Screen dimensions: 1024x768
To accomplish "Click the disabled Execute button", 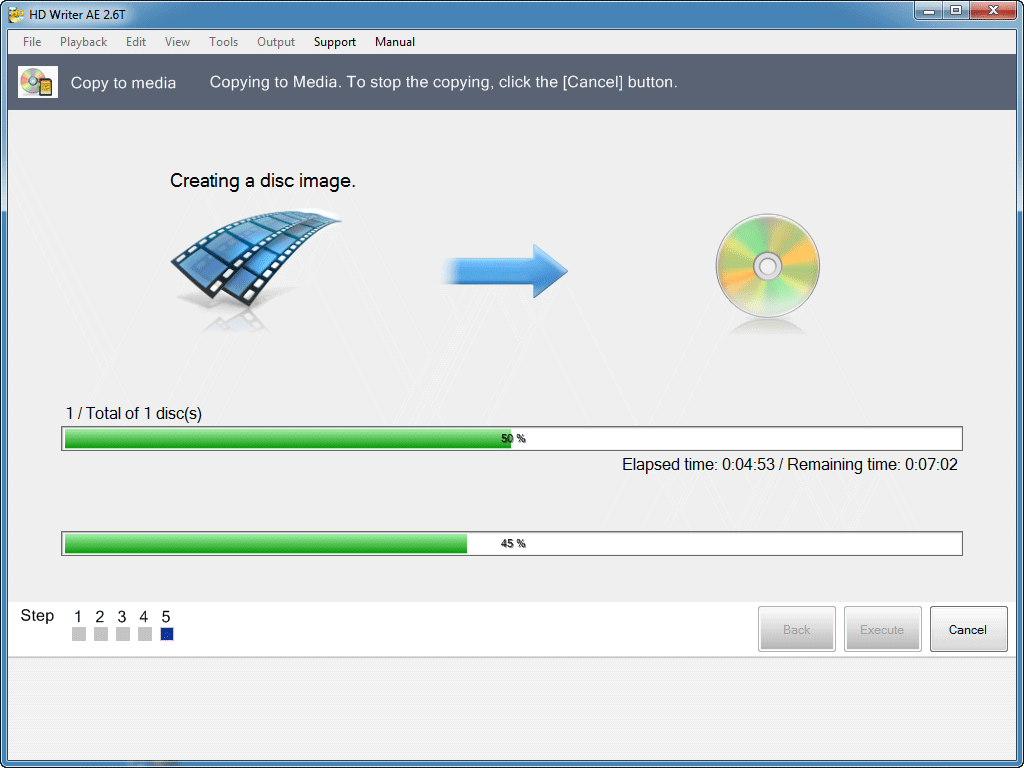I will coord(882,629).
